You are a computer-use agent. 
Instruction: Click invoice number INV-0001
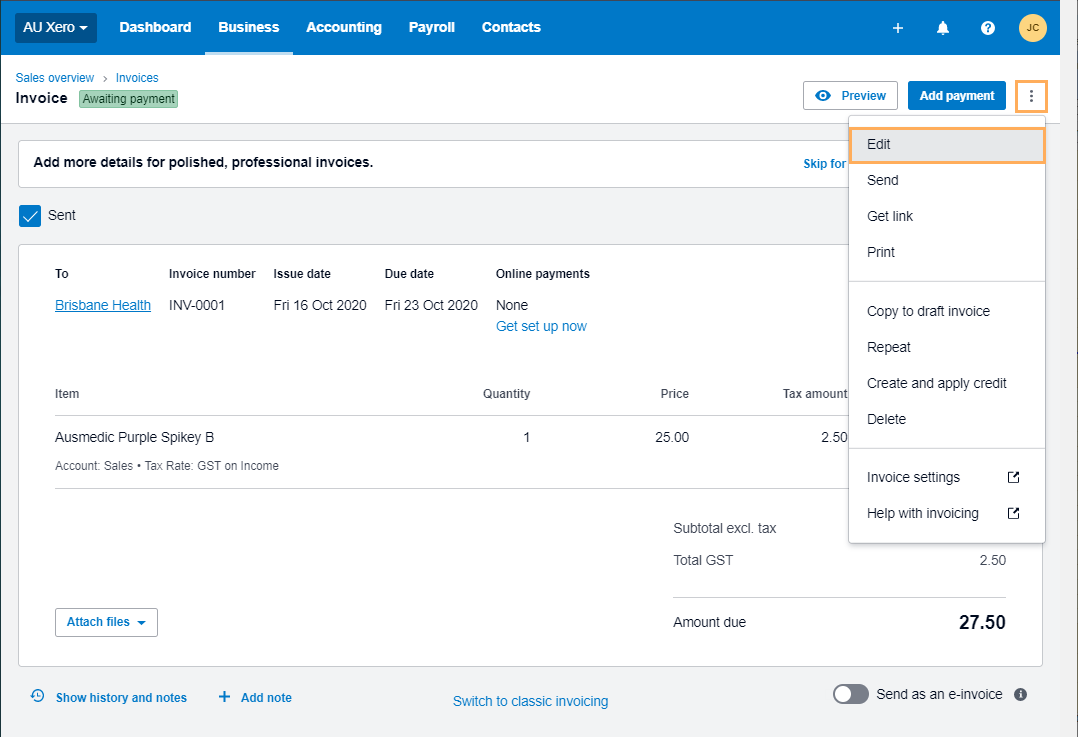click(x=197, y=305)
